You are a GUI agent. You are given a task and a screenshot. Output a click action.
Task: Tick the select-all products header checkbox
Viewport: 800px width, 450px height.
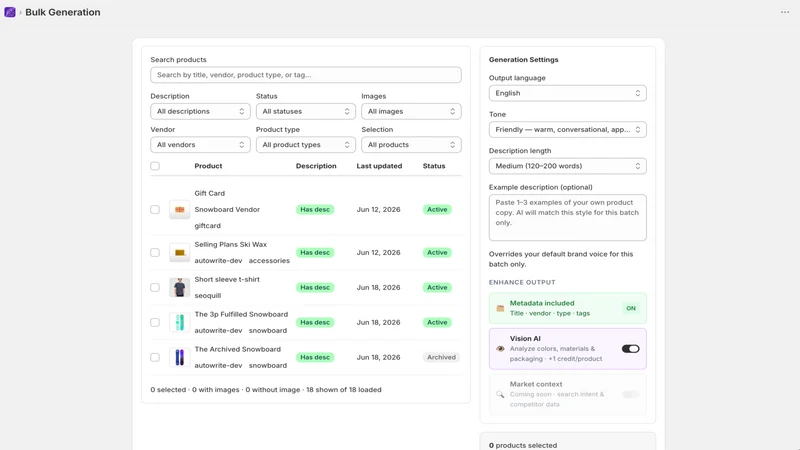point(155,166)
